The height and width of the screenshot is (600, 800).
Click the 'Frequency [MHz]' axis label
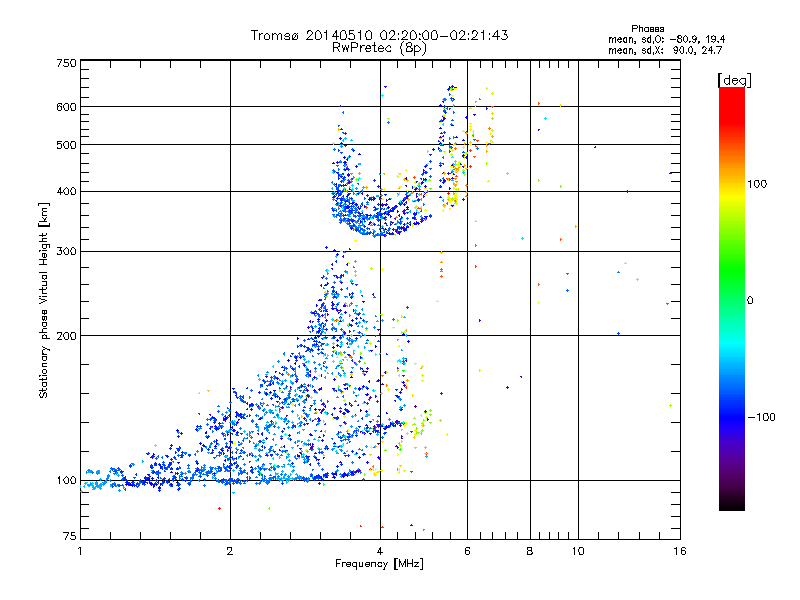point(379,564)
